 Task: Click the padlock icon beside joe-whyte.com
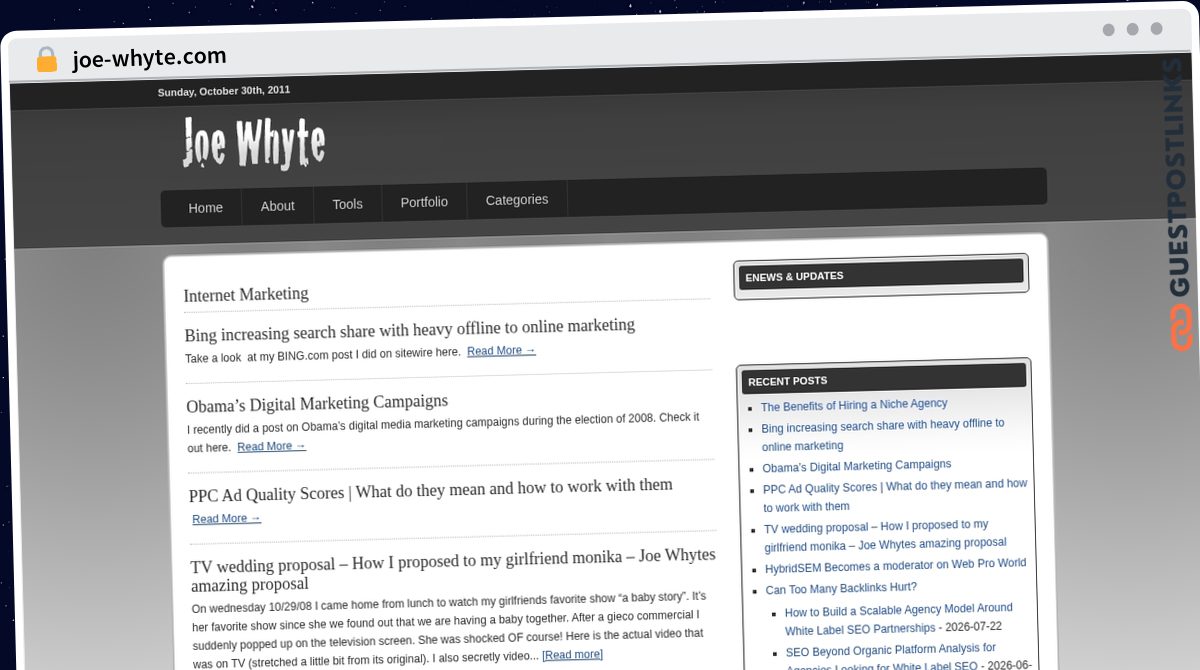coord(46,60)
